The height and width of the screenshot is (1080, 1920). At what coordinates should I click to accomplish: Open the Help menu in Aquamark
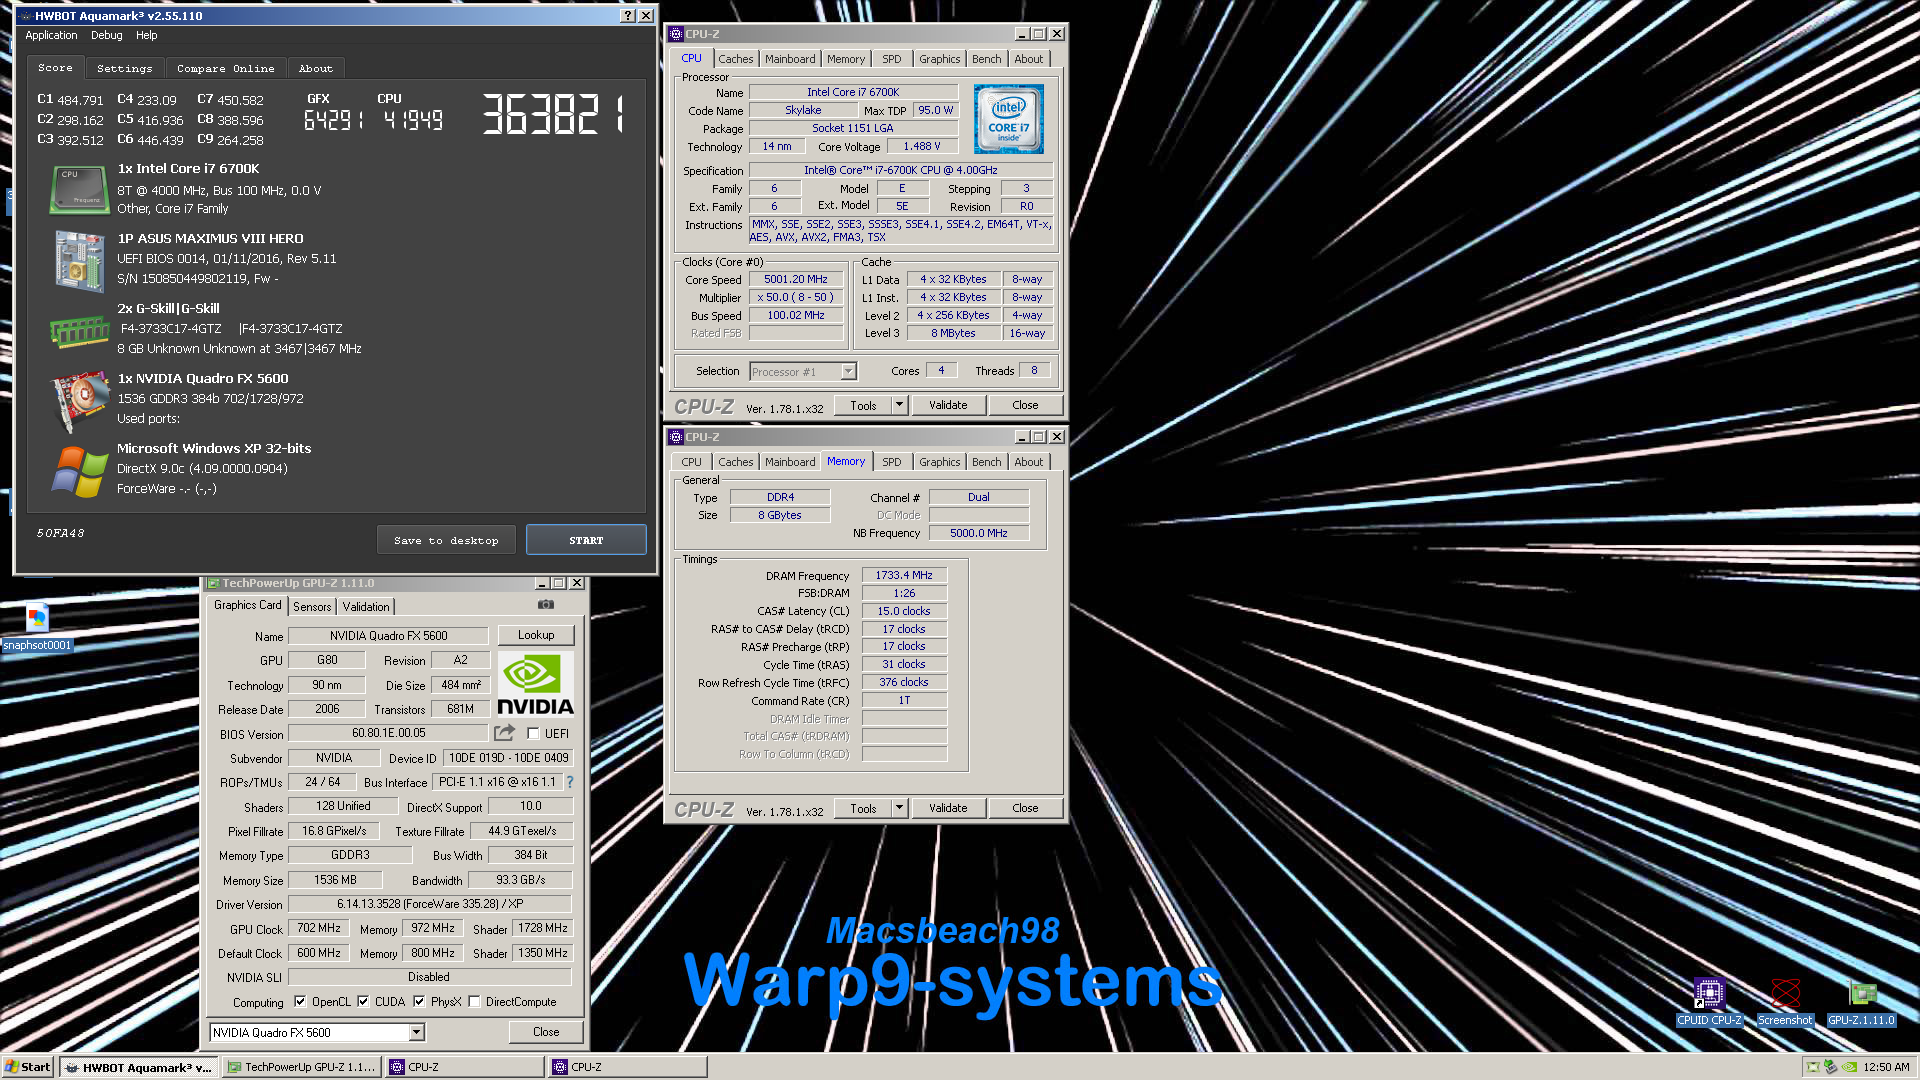(147, 35)
